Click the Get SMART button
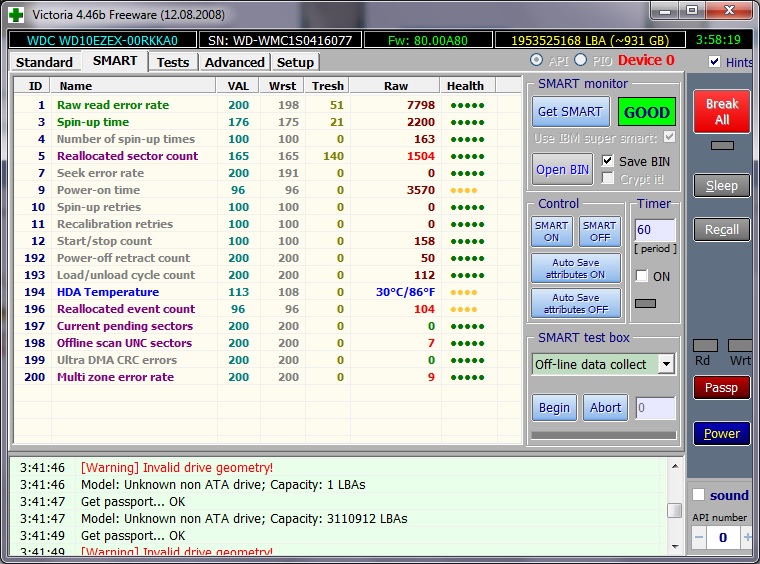Image resolution: width=760 pixels, height=564 pixels. pyautogui.click(x=570, y=111)
